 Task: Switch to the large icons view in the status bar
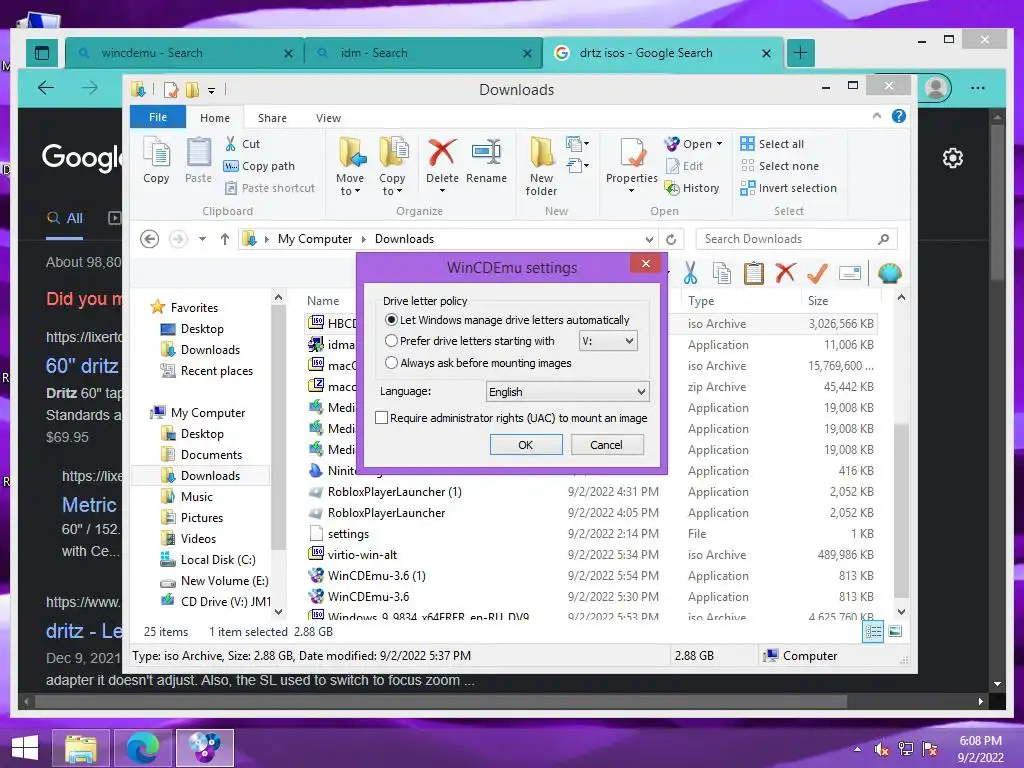(x=895, y=632)
